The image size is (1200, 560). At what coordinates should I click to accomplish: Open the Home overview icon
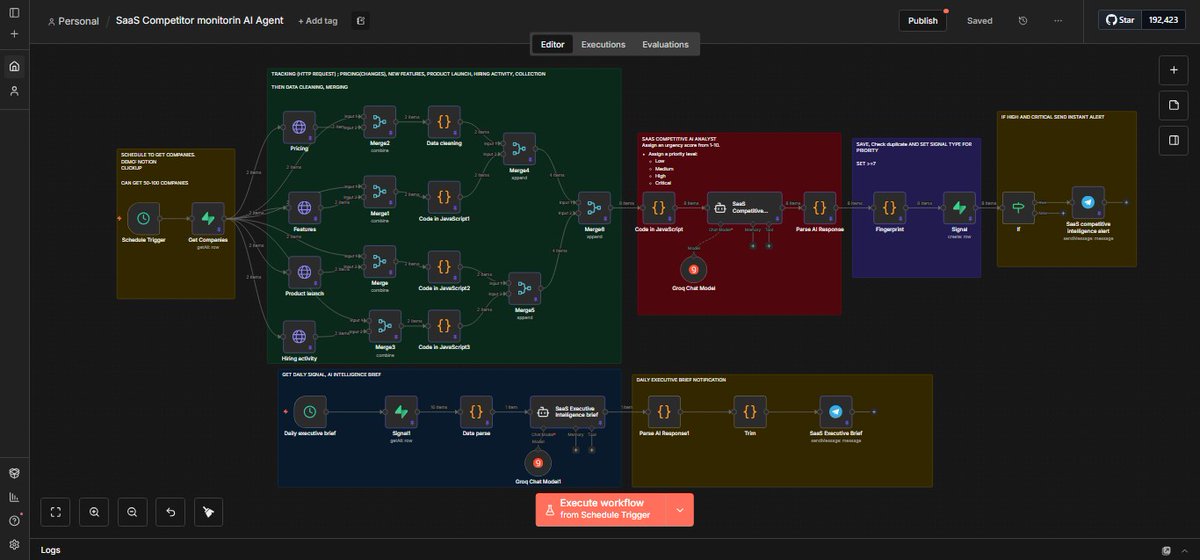(x=14, y=66)
